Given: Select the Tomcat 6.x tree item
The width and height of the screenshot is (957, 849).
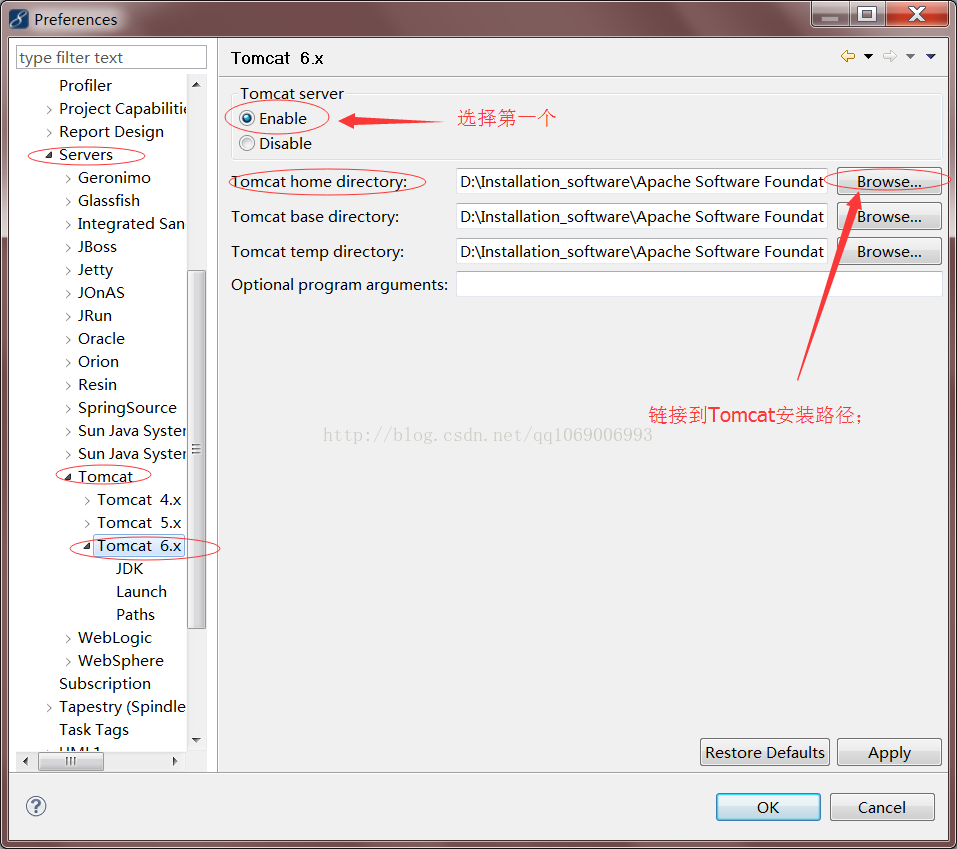Looking at the screenshot, I should [139, 546].
